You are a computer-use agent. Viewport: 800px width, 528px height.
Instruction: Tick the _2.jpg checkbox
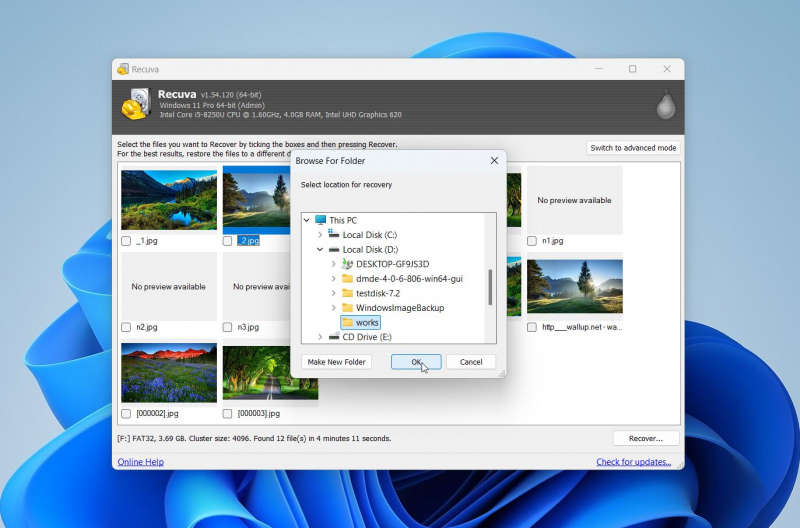tap(228, 241)
